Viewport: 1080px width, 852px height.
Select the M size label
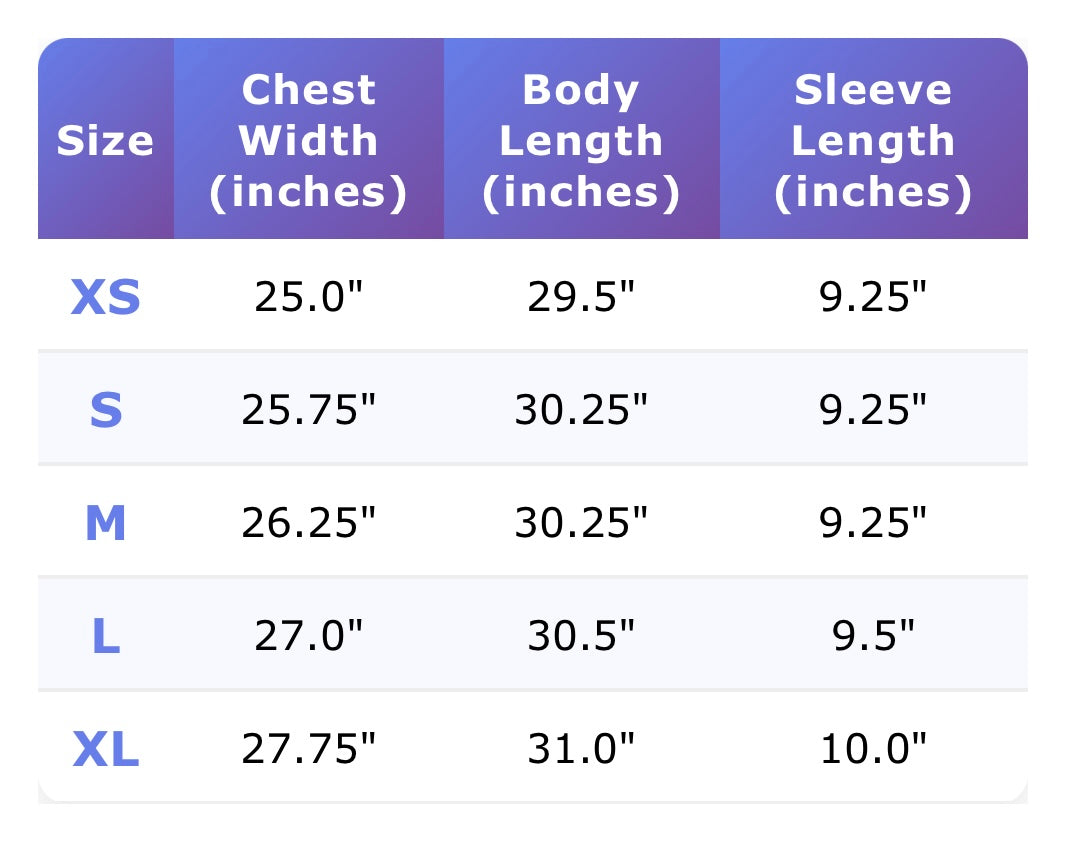105,523
